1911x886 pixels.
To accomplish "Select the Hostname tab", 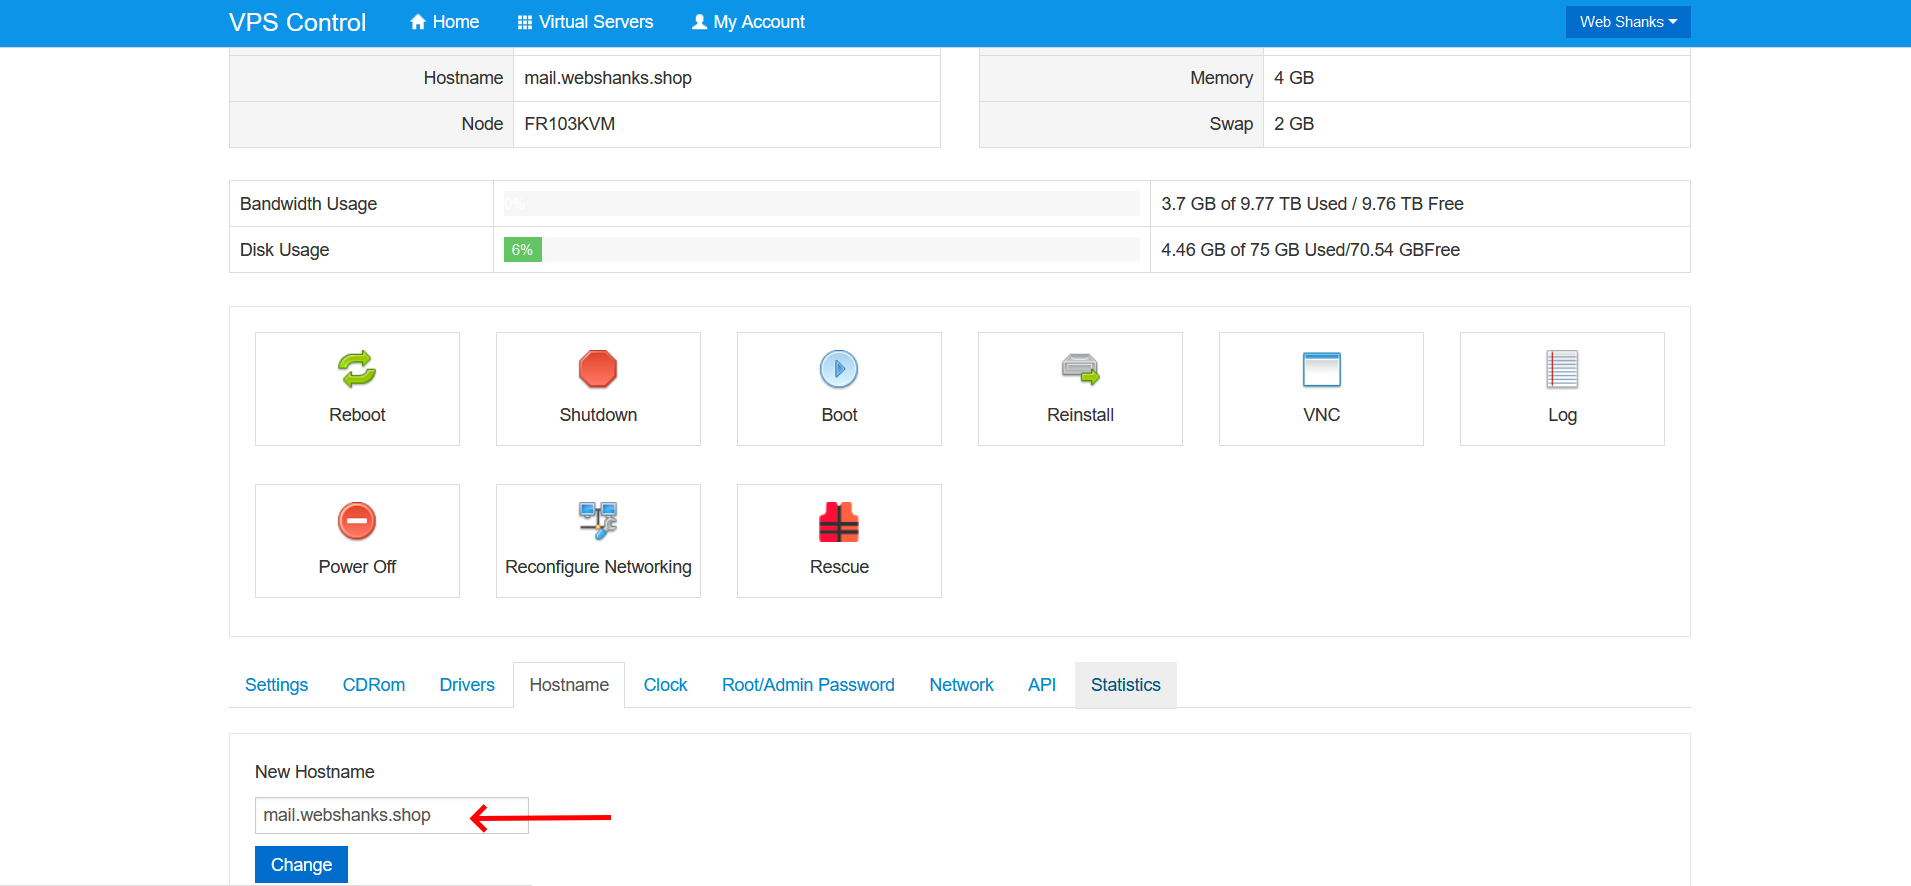I will 569,685.
